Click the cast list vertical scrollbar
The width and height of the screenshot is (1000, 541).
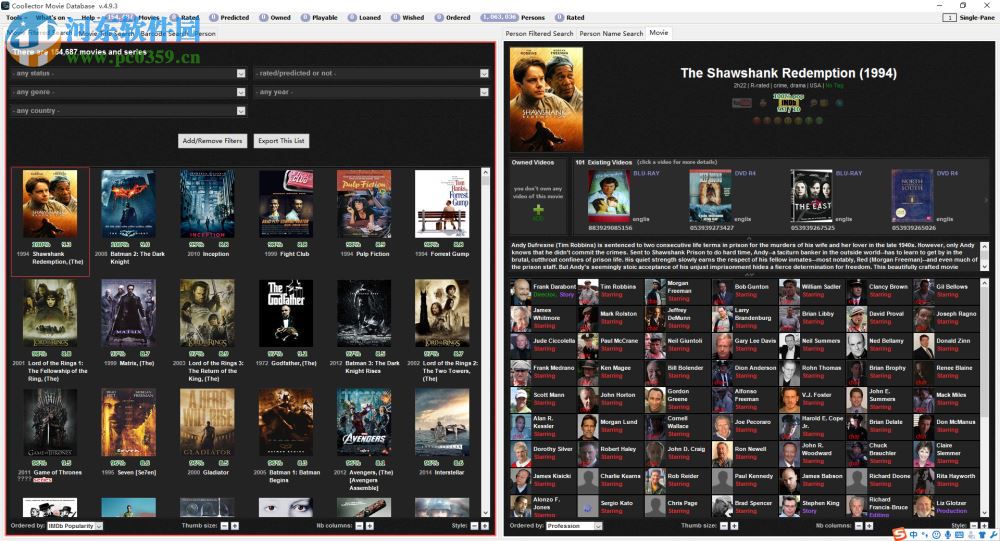tap(984, 397)
